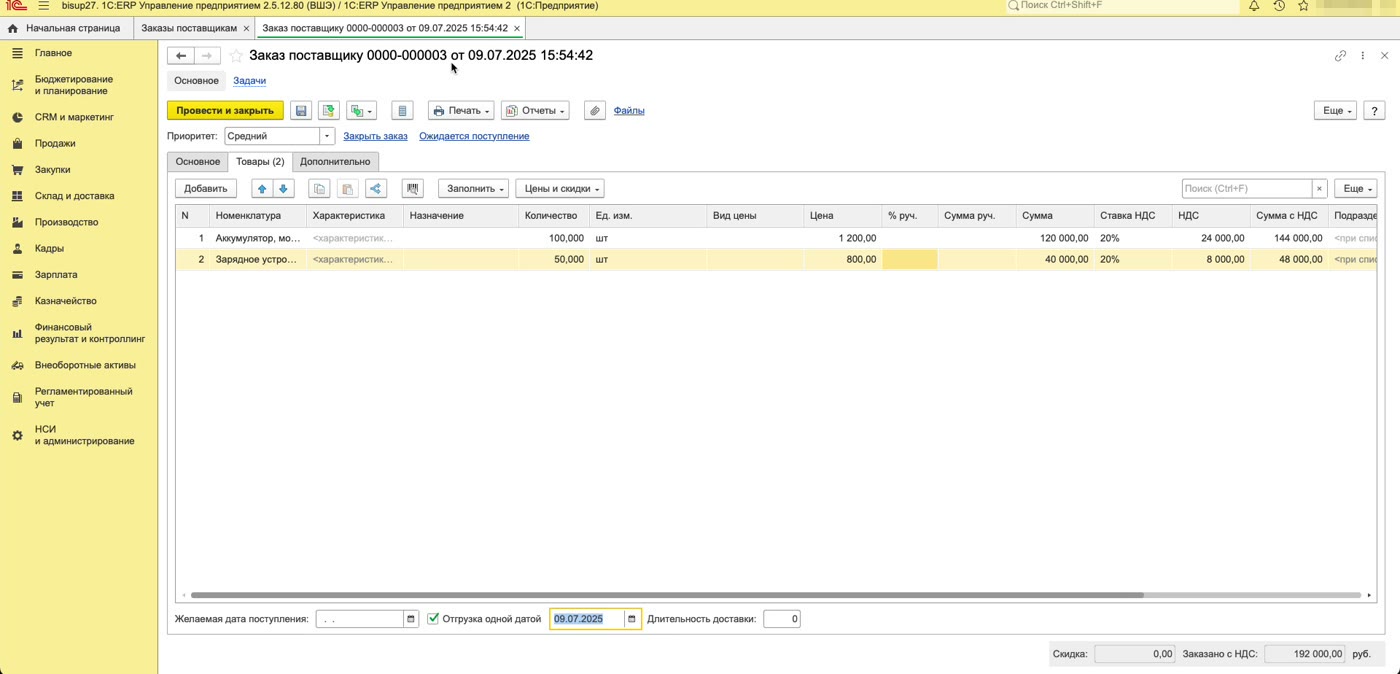Open the create-based-on dropdown
Image resolution: width=1400 pixels, height=674 pixels.
click(x=361, y=111)
